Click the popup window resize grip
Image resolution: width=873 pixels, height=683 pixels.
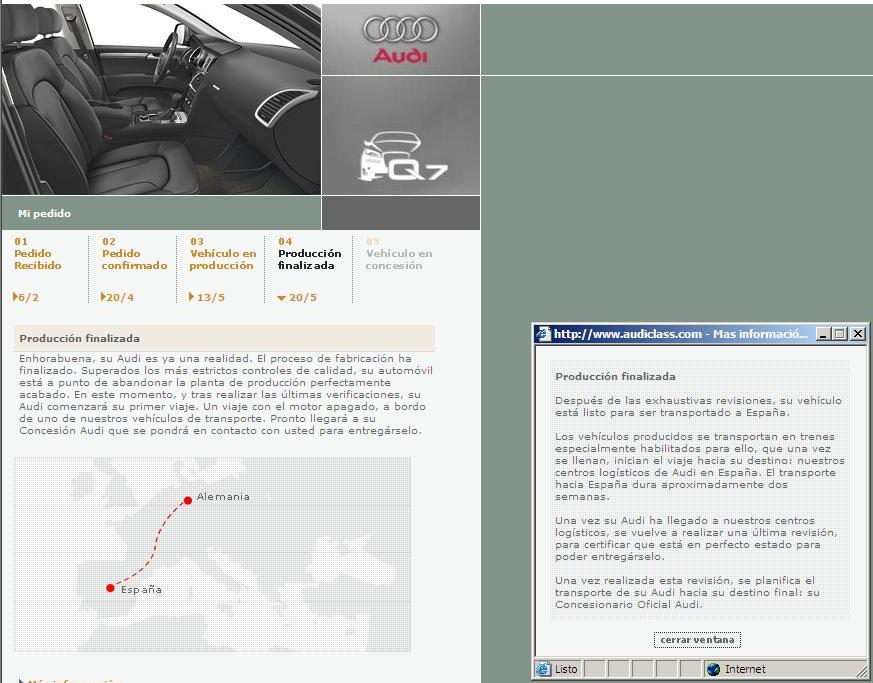coord(861,670)
